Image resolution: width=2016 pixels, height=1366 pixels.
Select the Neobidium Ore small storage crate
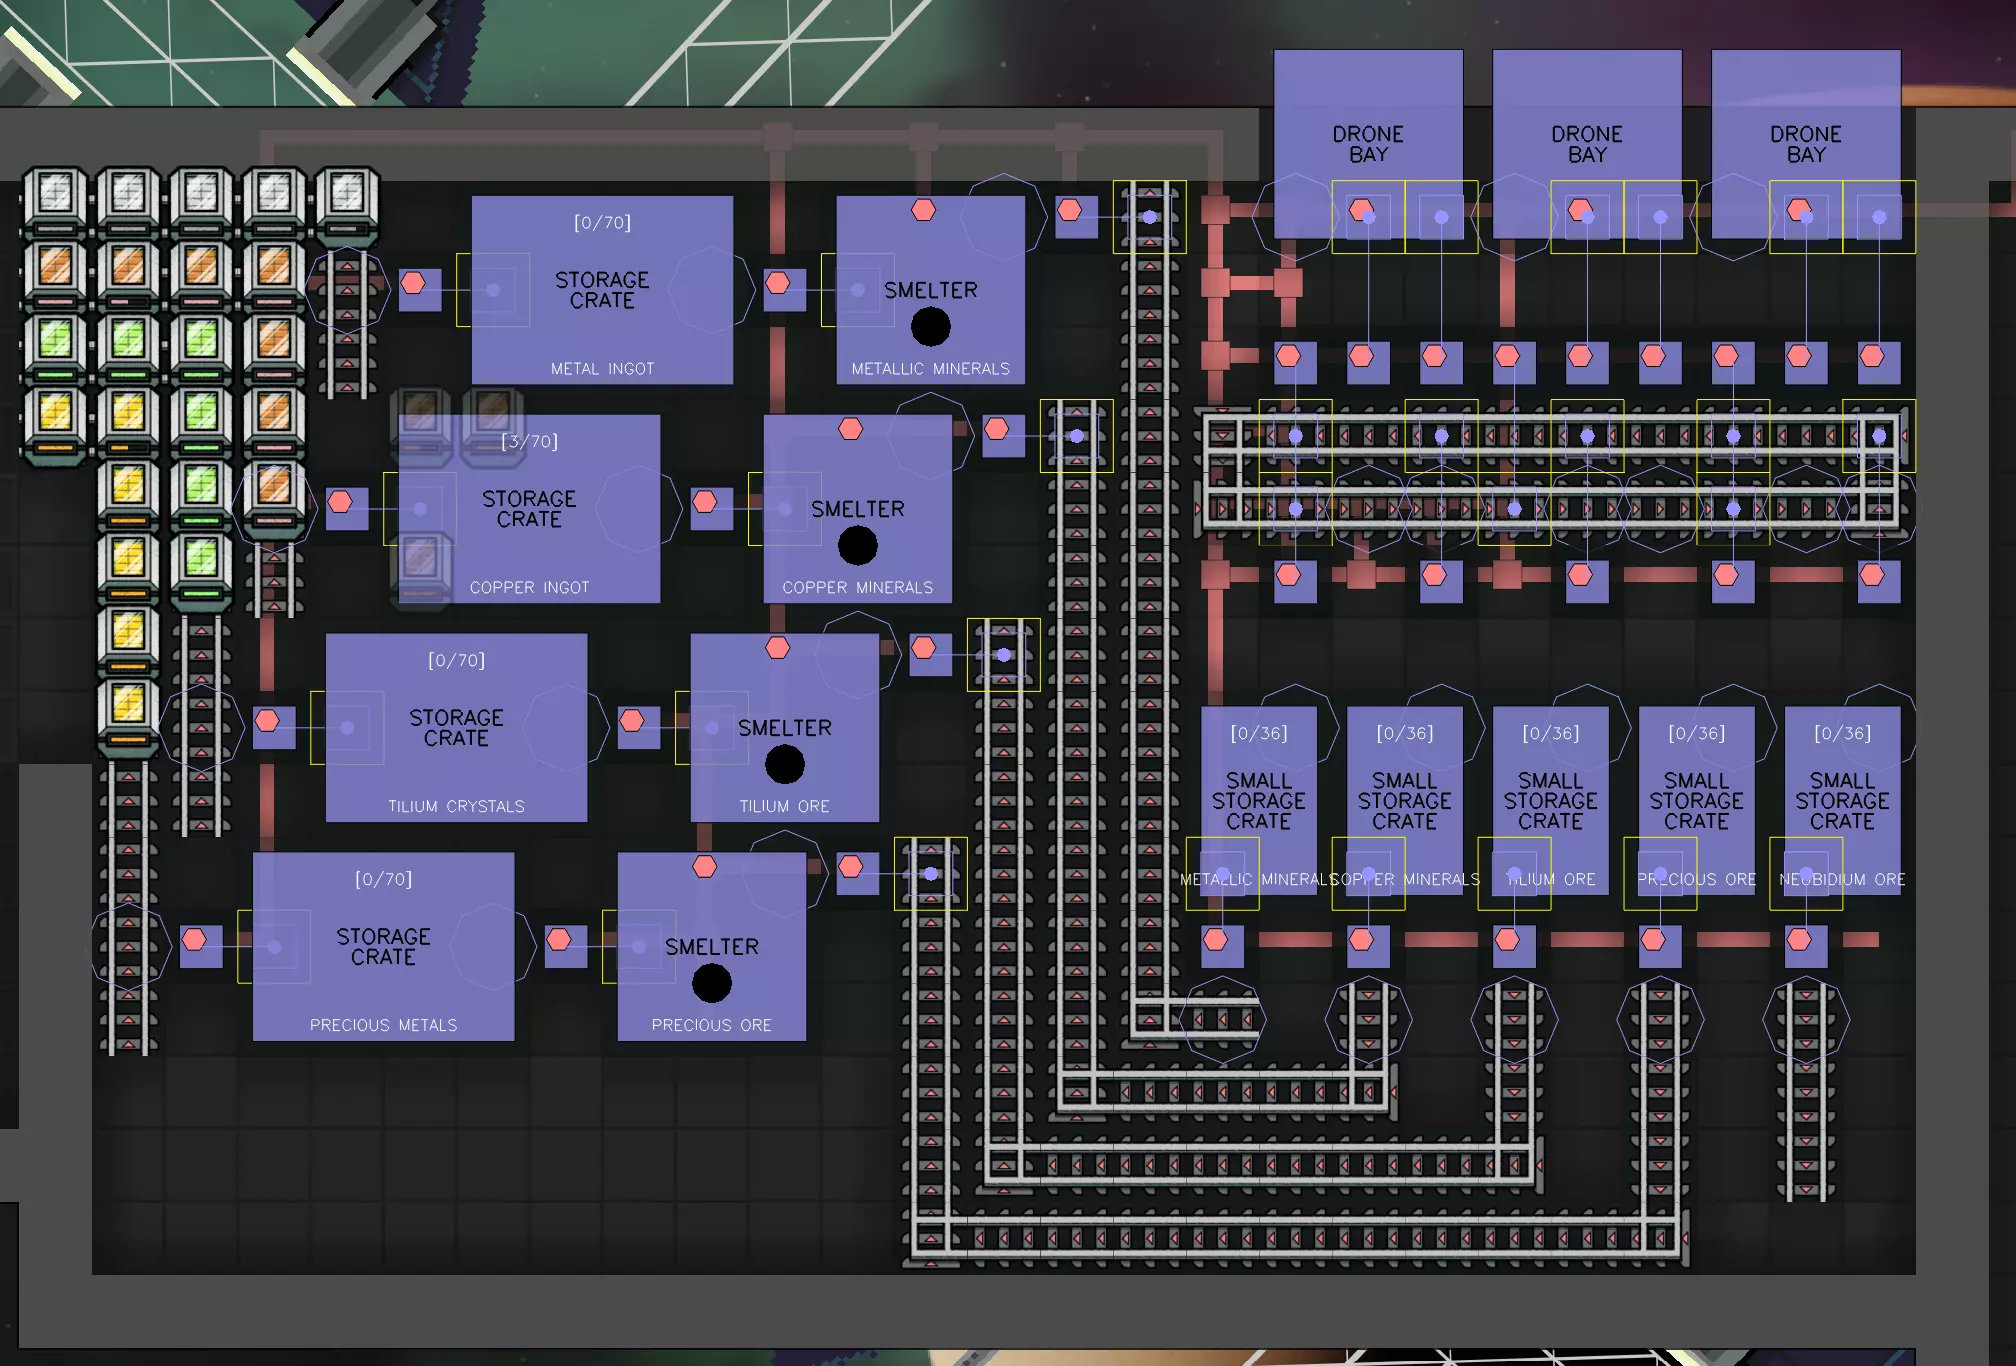pos(1842,800)
